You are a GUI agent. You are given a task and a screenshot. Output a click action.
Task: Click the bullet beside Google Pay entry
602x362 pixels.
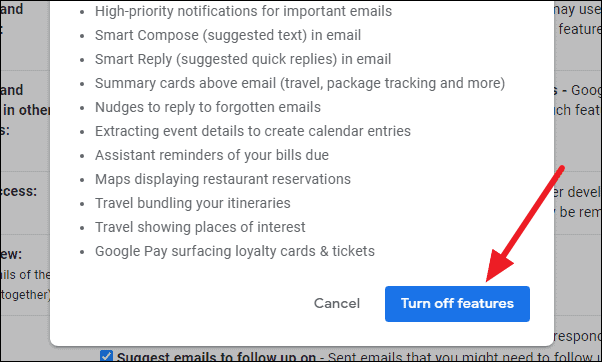(x=82, y=253)
